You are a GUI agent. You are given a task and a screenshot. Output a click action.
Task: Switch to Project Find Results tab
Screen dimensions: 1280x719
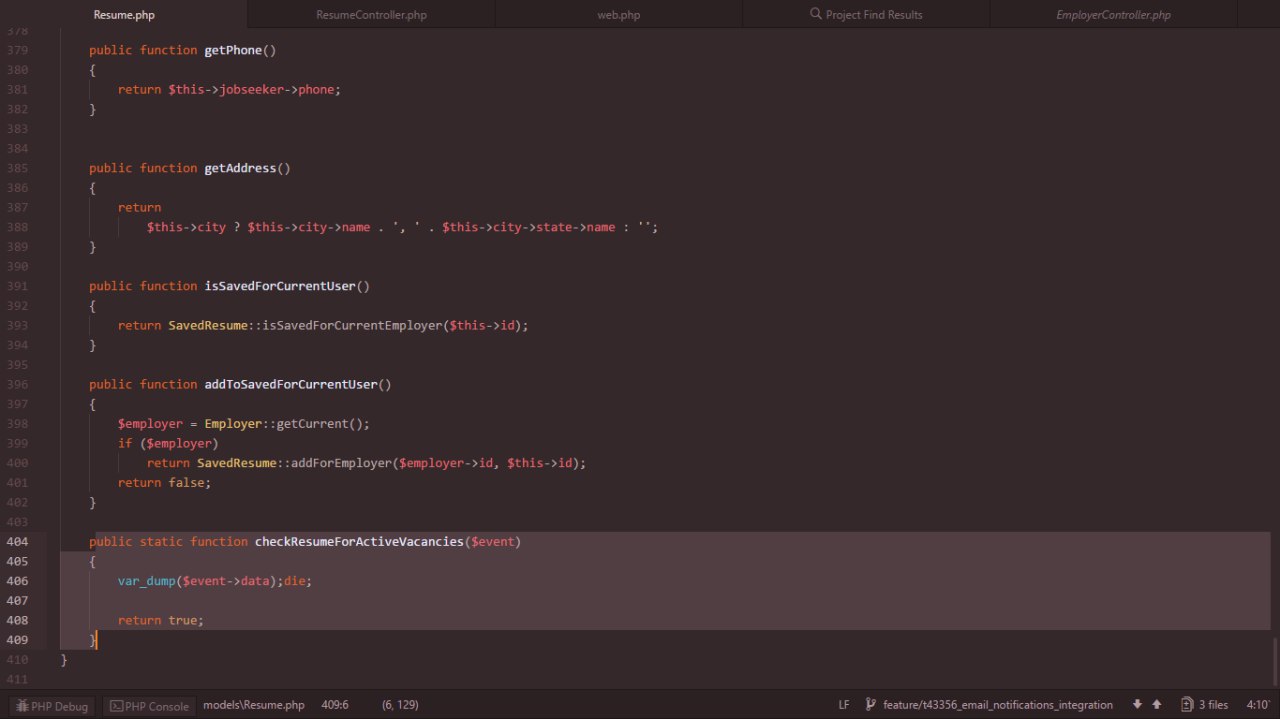[866, 15]
